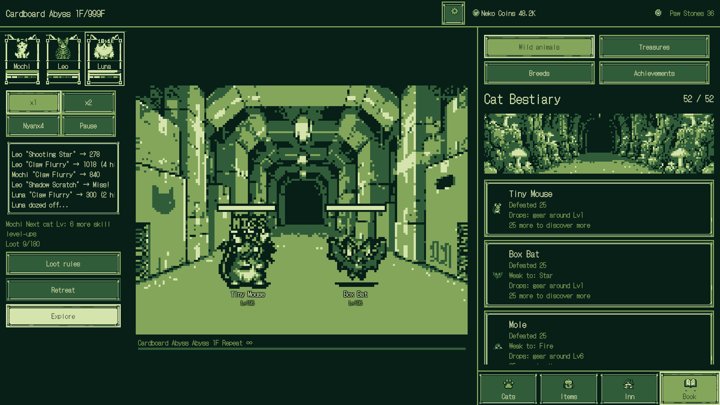Click the 'Leo "Shadow Scratch" → Miss!' log line
Viewport: 720px width, 405px height.
tap(60, 185)
